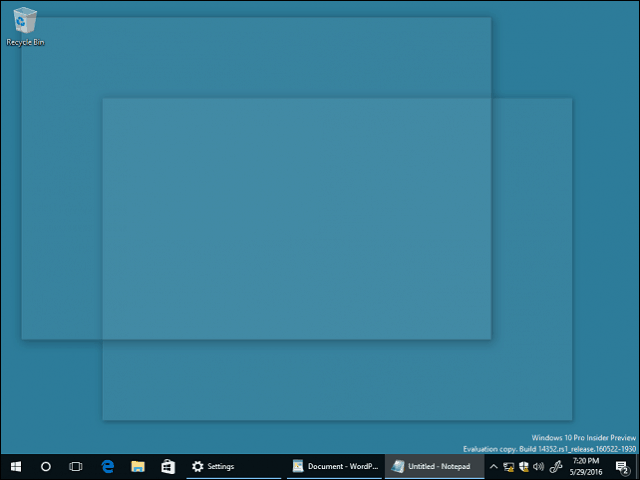Select the Recycle Bin desktop icon
The width and height of the screenshot is (640, 480).
tap(25, 27)
